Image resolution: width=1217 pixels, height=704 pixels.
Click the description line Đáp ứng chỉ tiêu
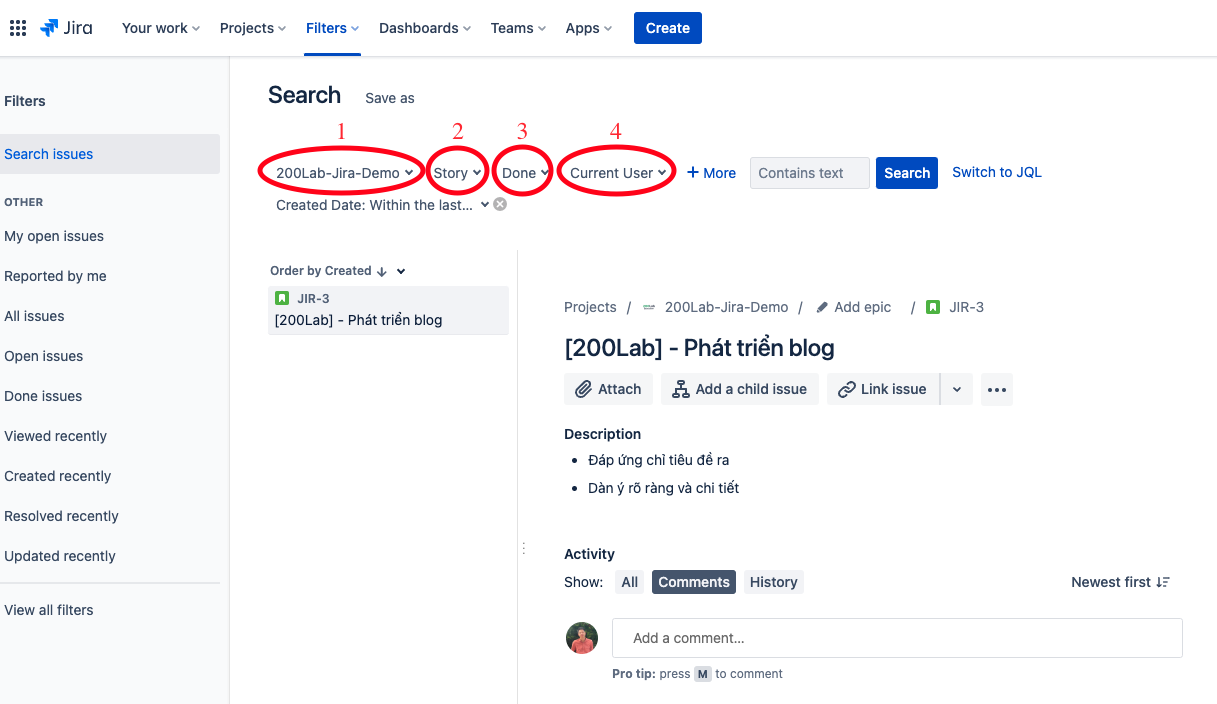coord(659,460)
